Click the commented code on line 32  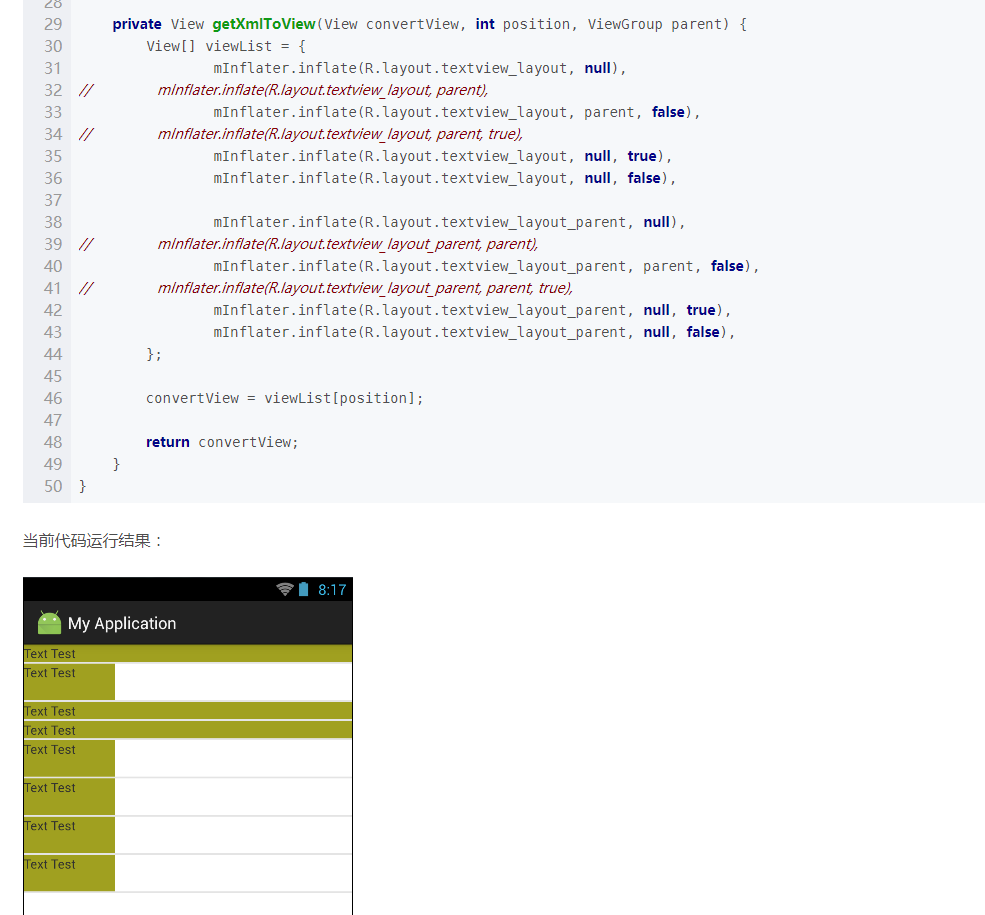point(323,90)
